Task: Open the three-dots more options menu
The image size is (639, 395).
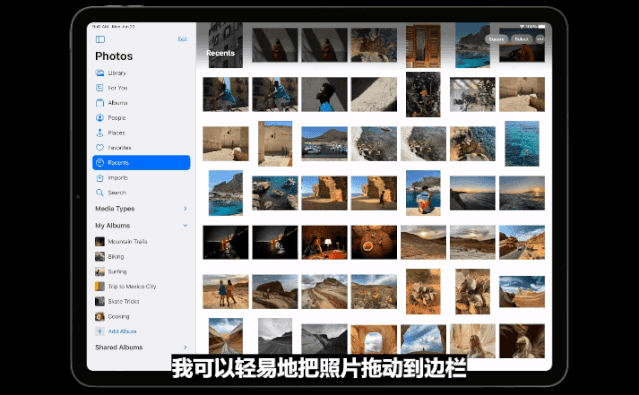Action: click(x=540, y=39)
